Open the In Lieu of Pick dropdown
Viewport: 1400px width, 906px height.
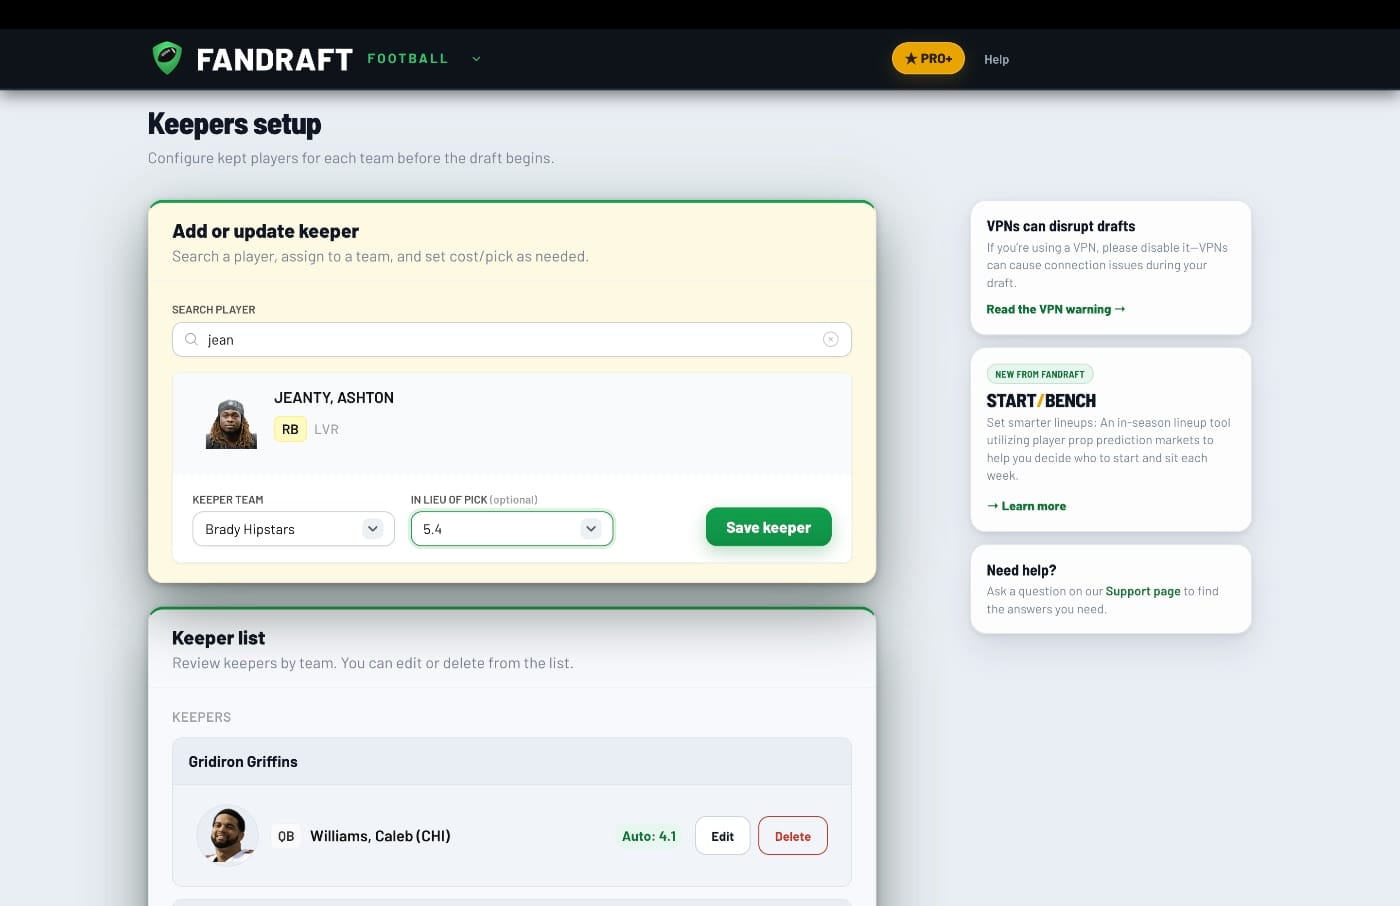[512, 529]
